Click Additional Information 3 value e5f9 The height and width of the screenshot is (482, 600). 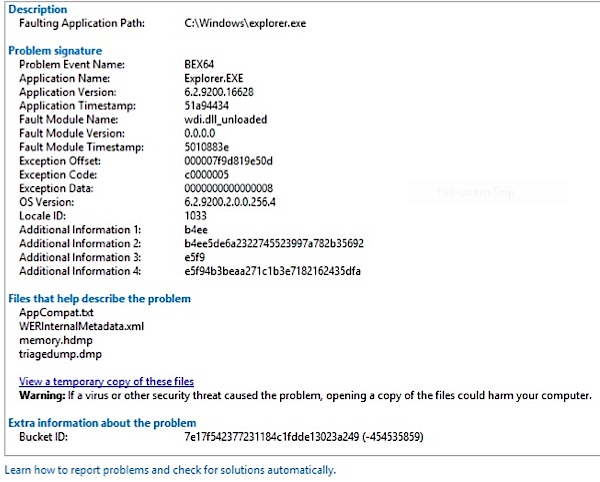click(194, 257)
